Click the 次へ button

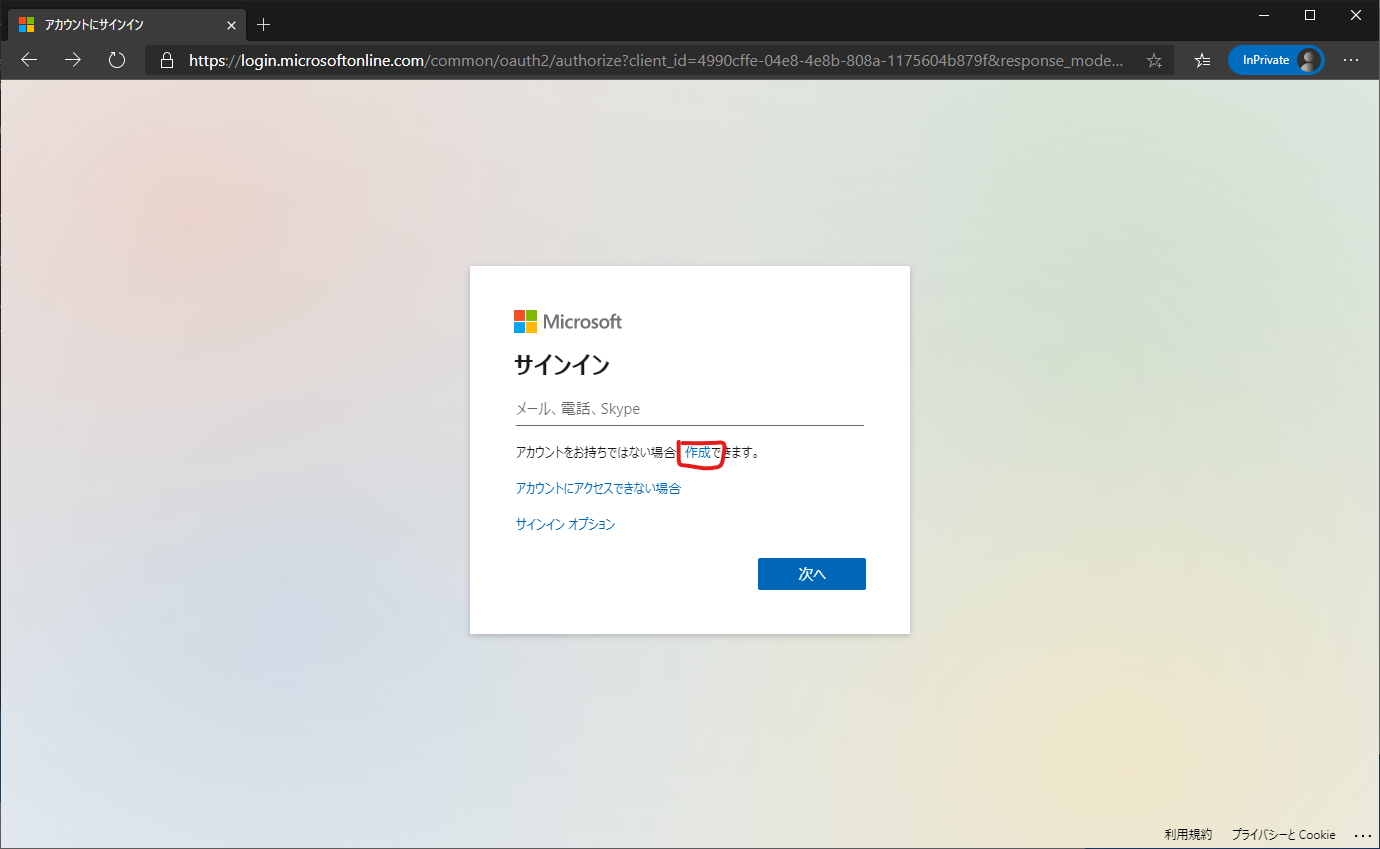812,574
